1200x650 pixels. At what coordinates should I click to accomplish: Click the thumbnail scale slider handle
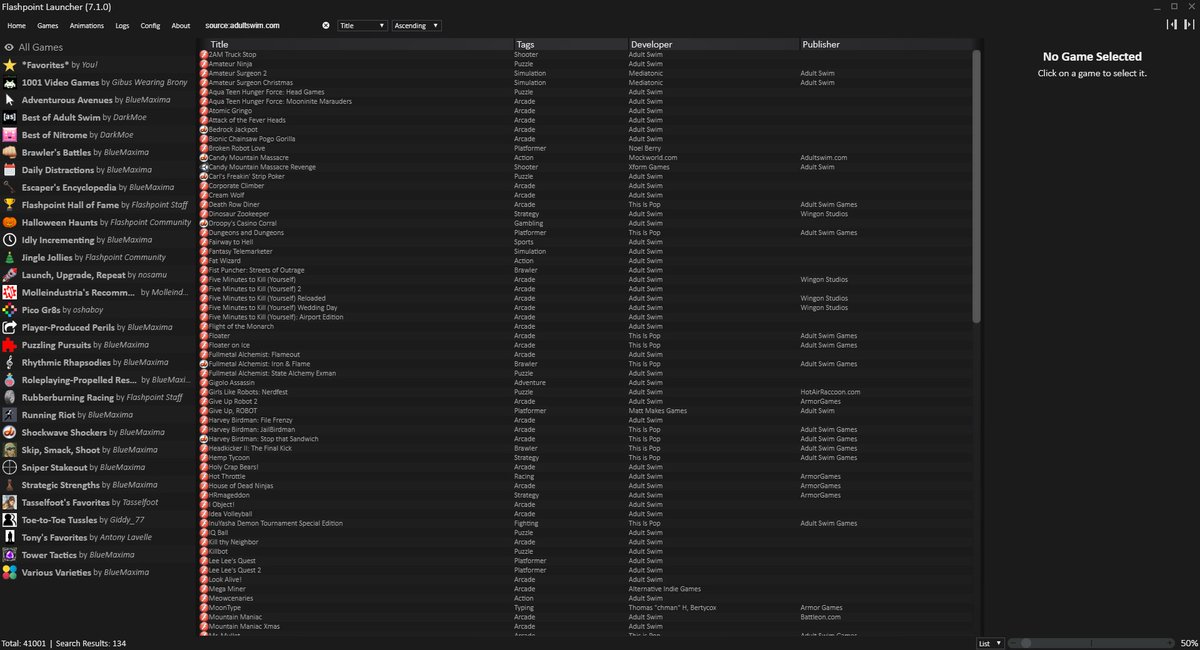(x=1025, y=643)
